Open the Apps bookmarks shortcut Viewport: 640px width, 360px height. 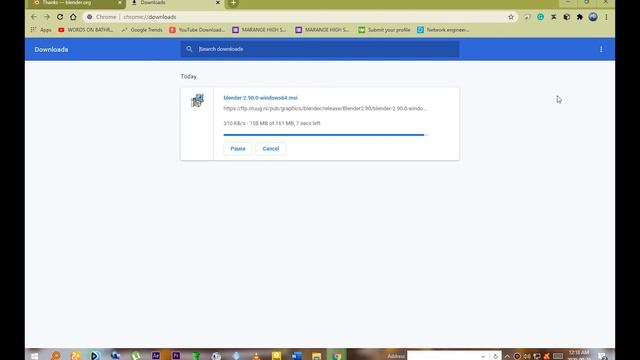41,30
